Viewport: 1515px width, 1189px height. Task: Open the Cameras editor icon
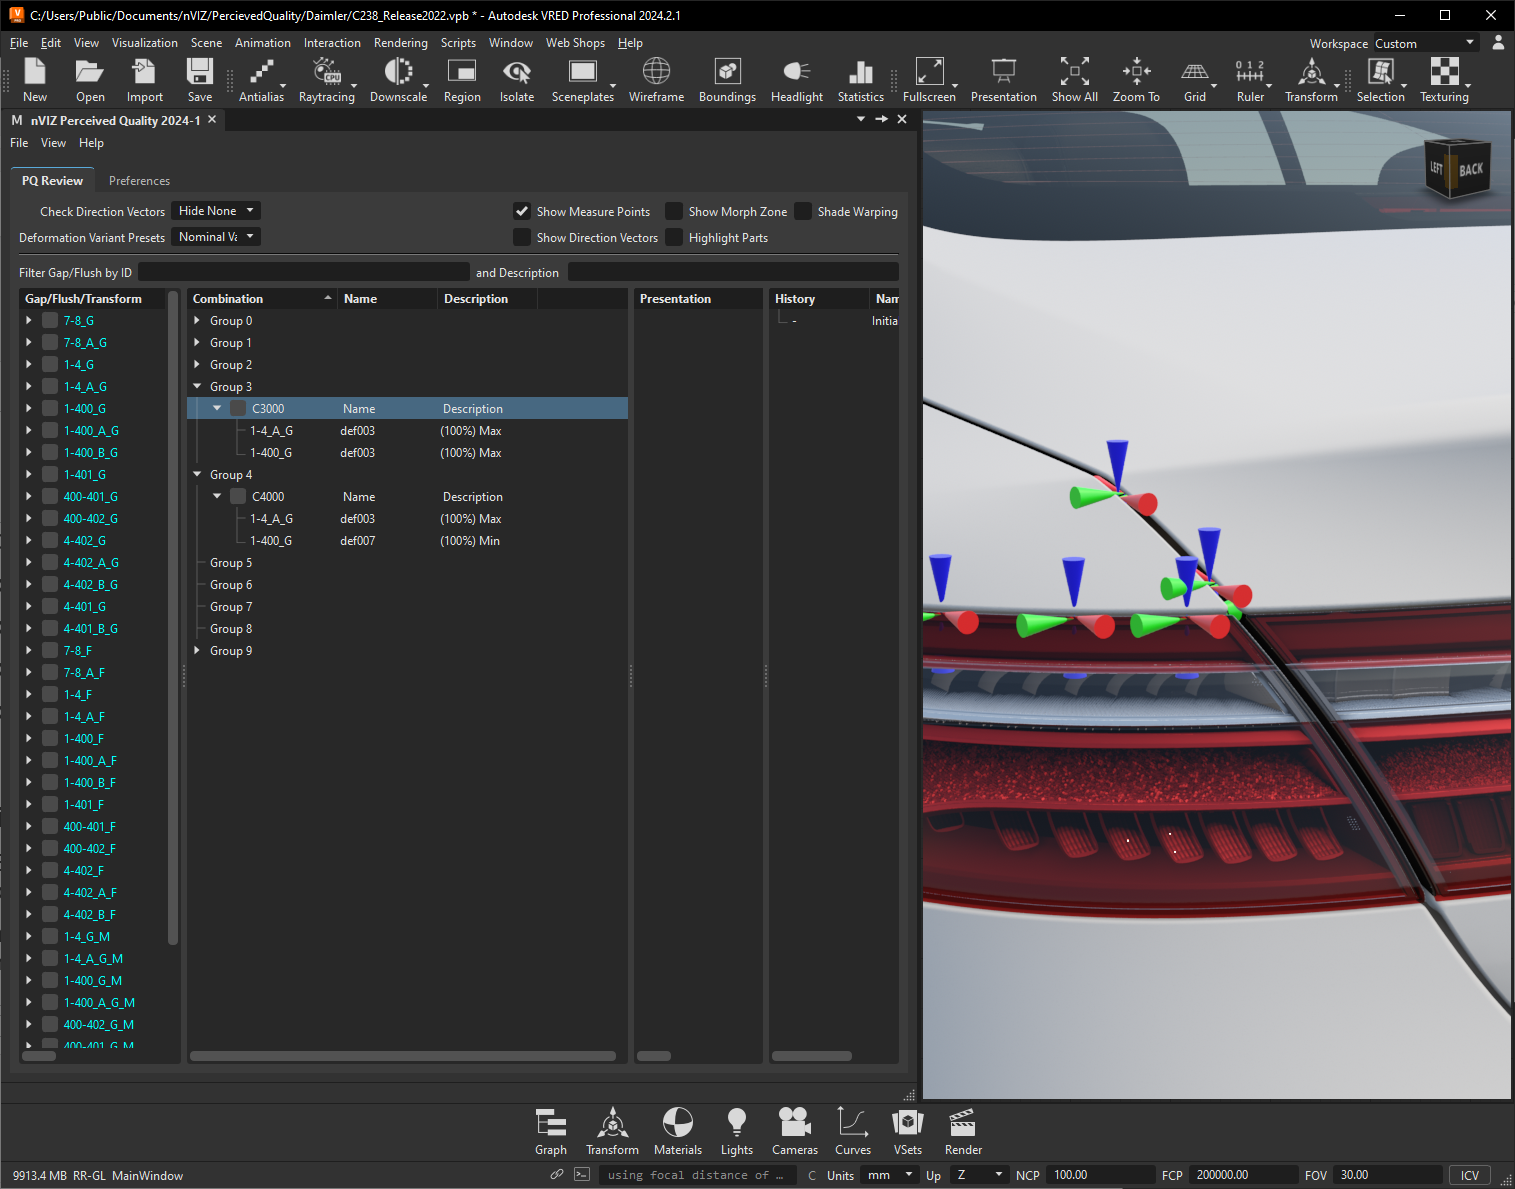click(x=795, y=1132)
